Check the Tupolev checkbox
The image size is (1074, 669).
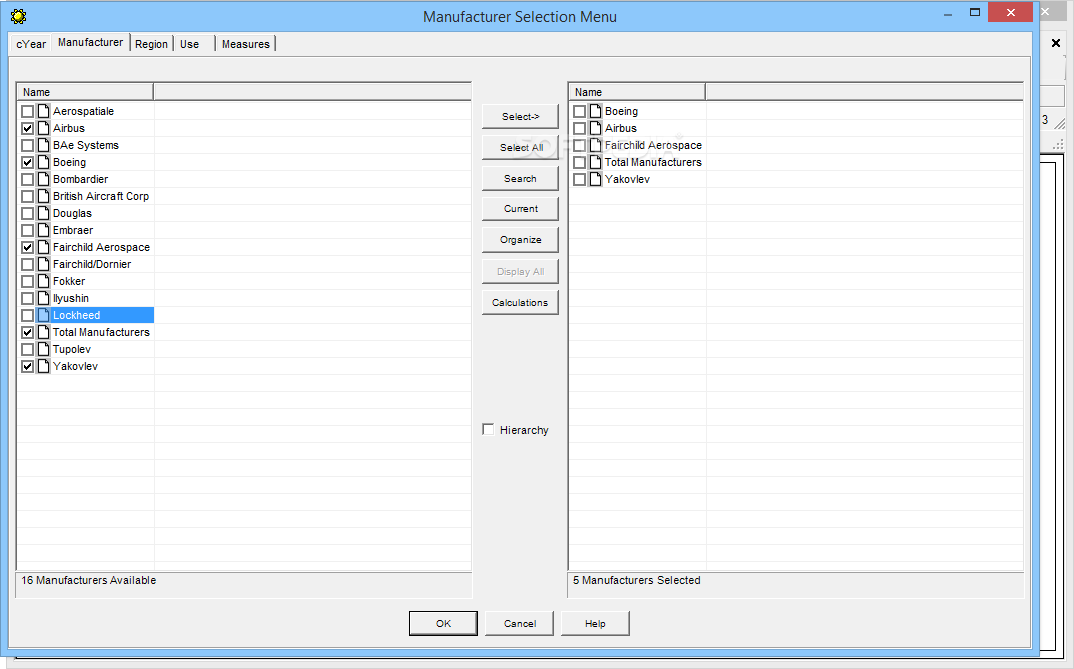tap(27, 349)
